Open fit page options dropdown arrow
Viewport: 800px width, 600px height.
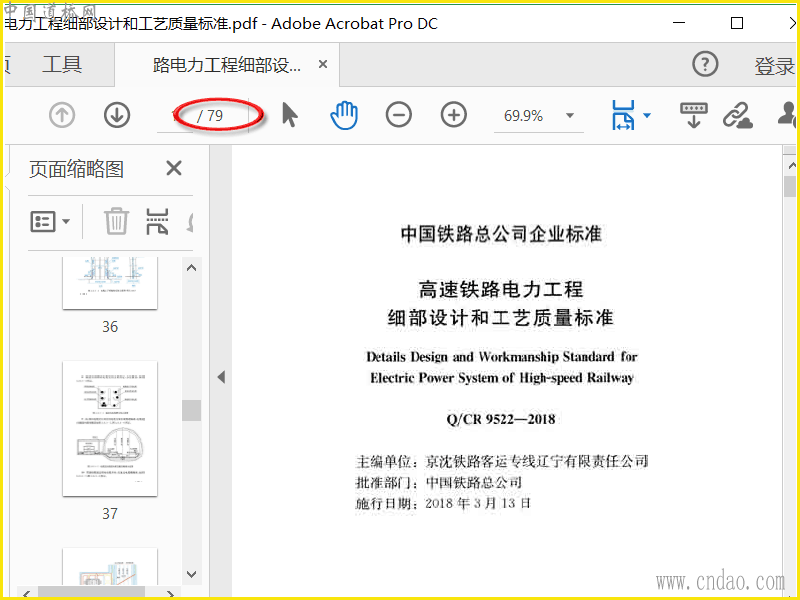(647, 115)
